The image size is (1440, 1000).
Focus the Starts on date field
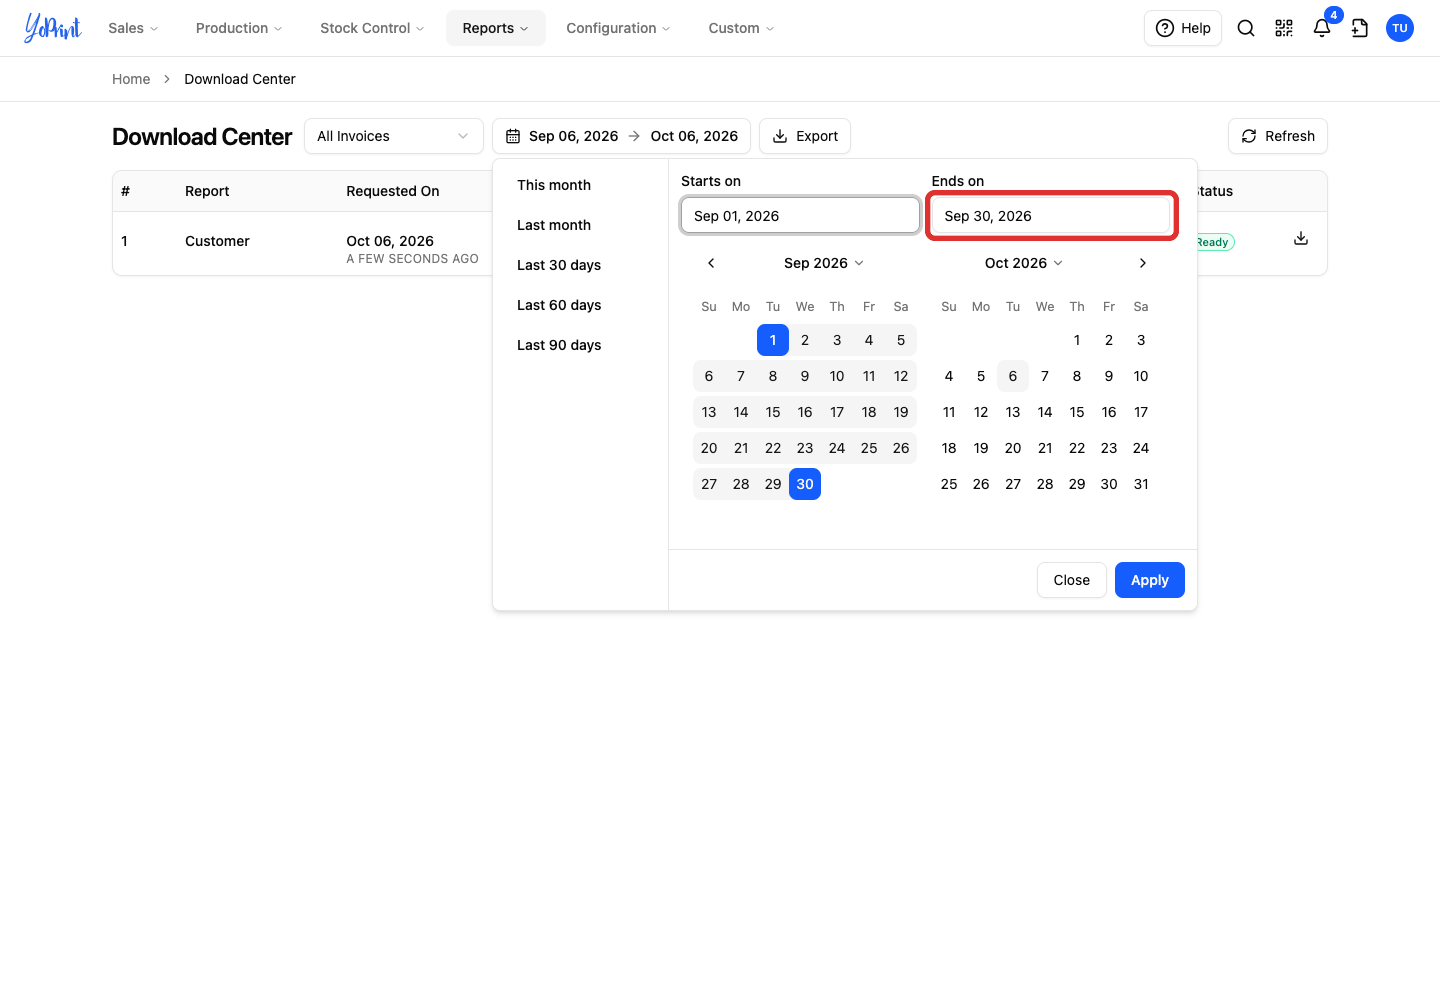click(x=800, y=216)
